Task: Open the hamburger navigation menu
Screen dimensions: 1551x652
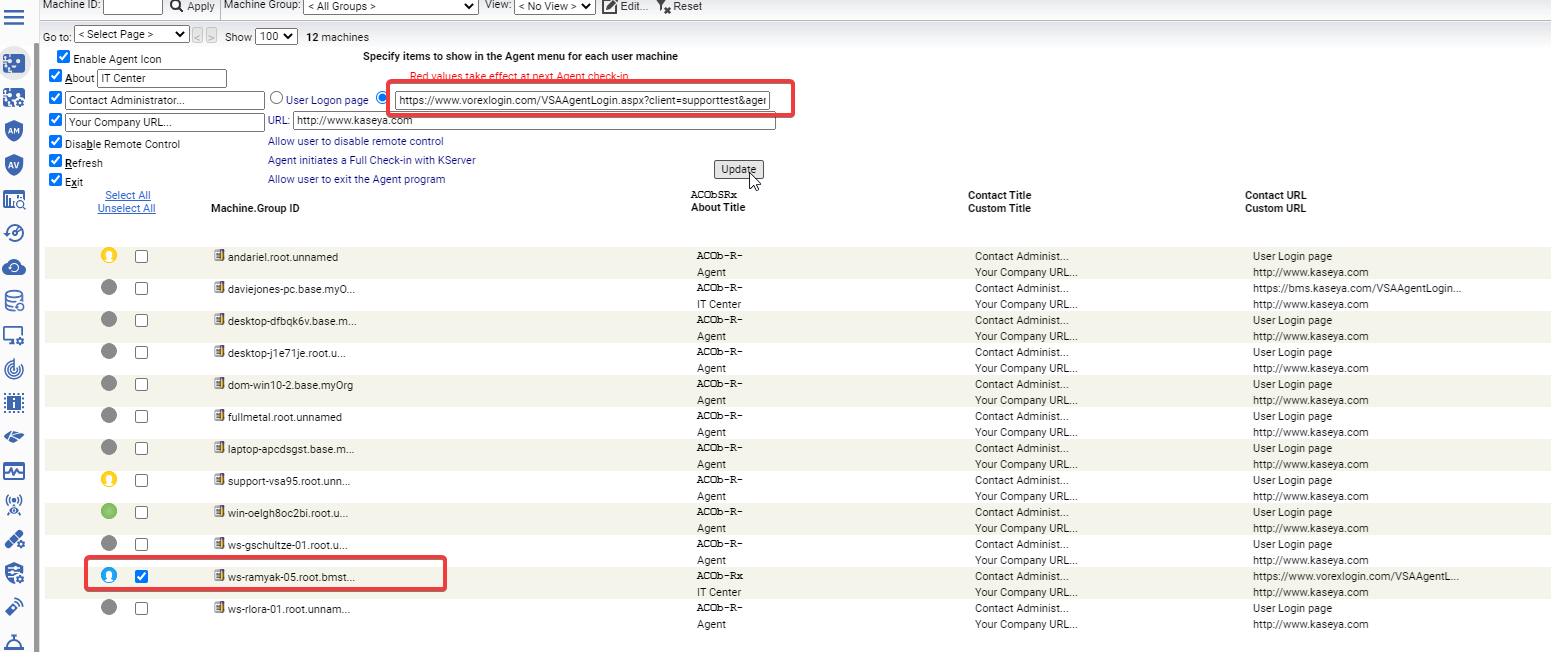Action: (x=14, y=18)
